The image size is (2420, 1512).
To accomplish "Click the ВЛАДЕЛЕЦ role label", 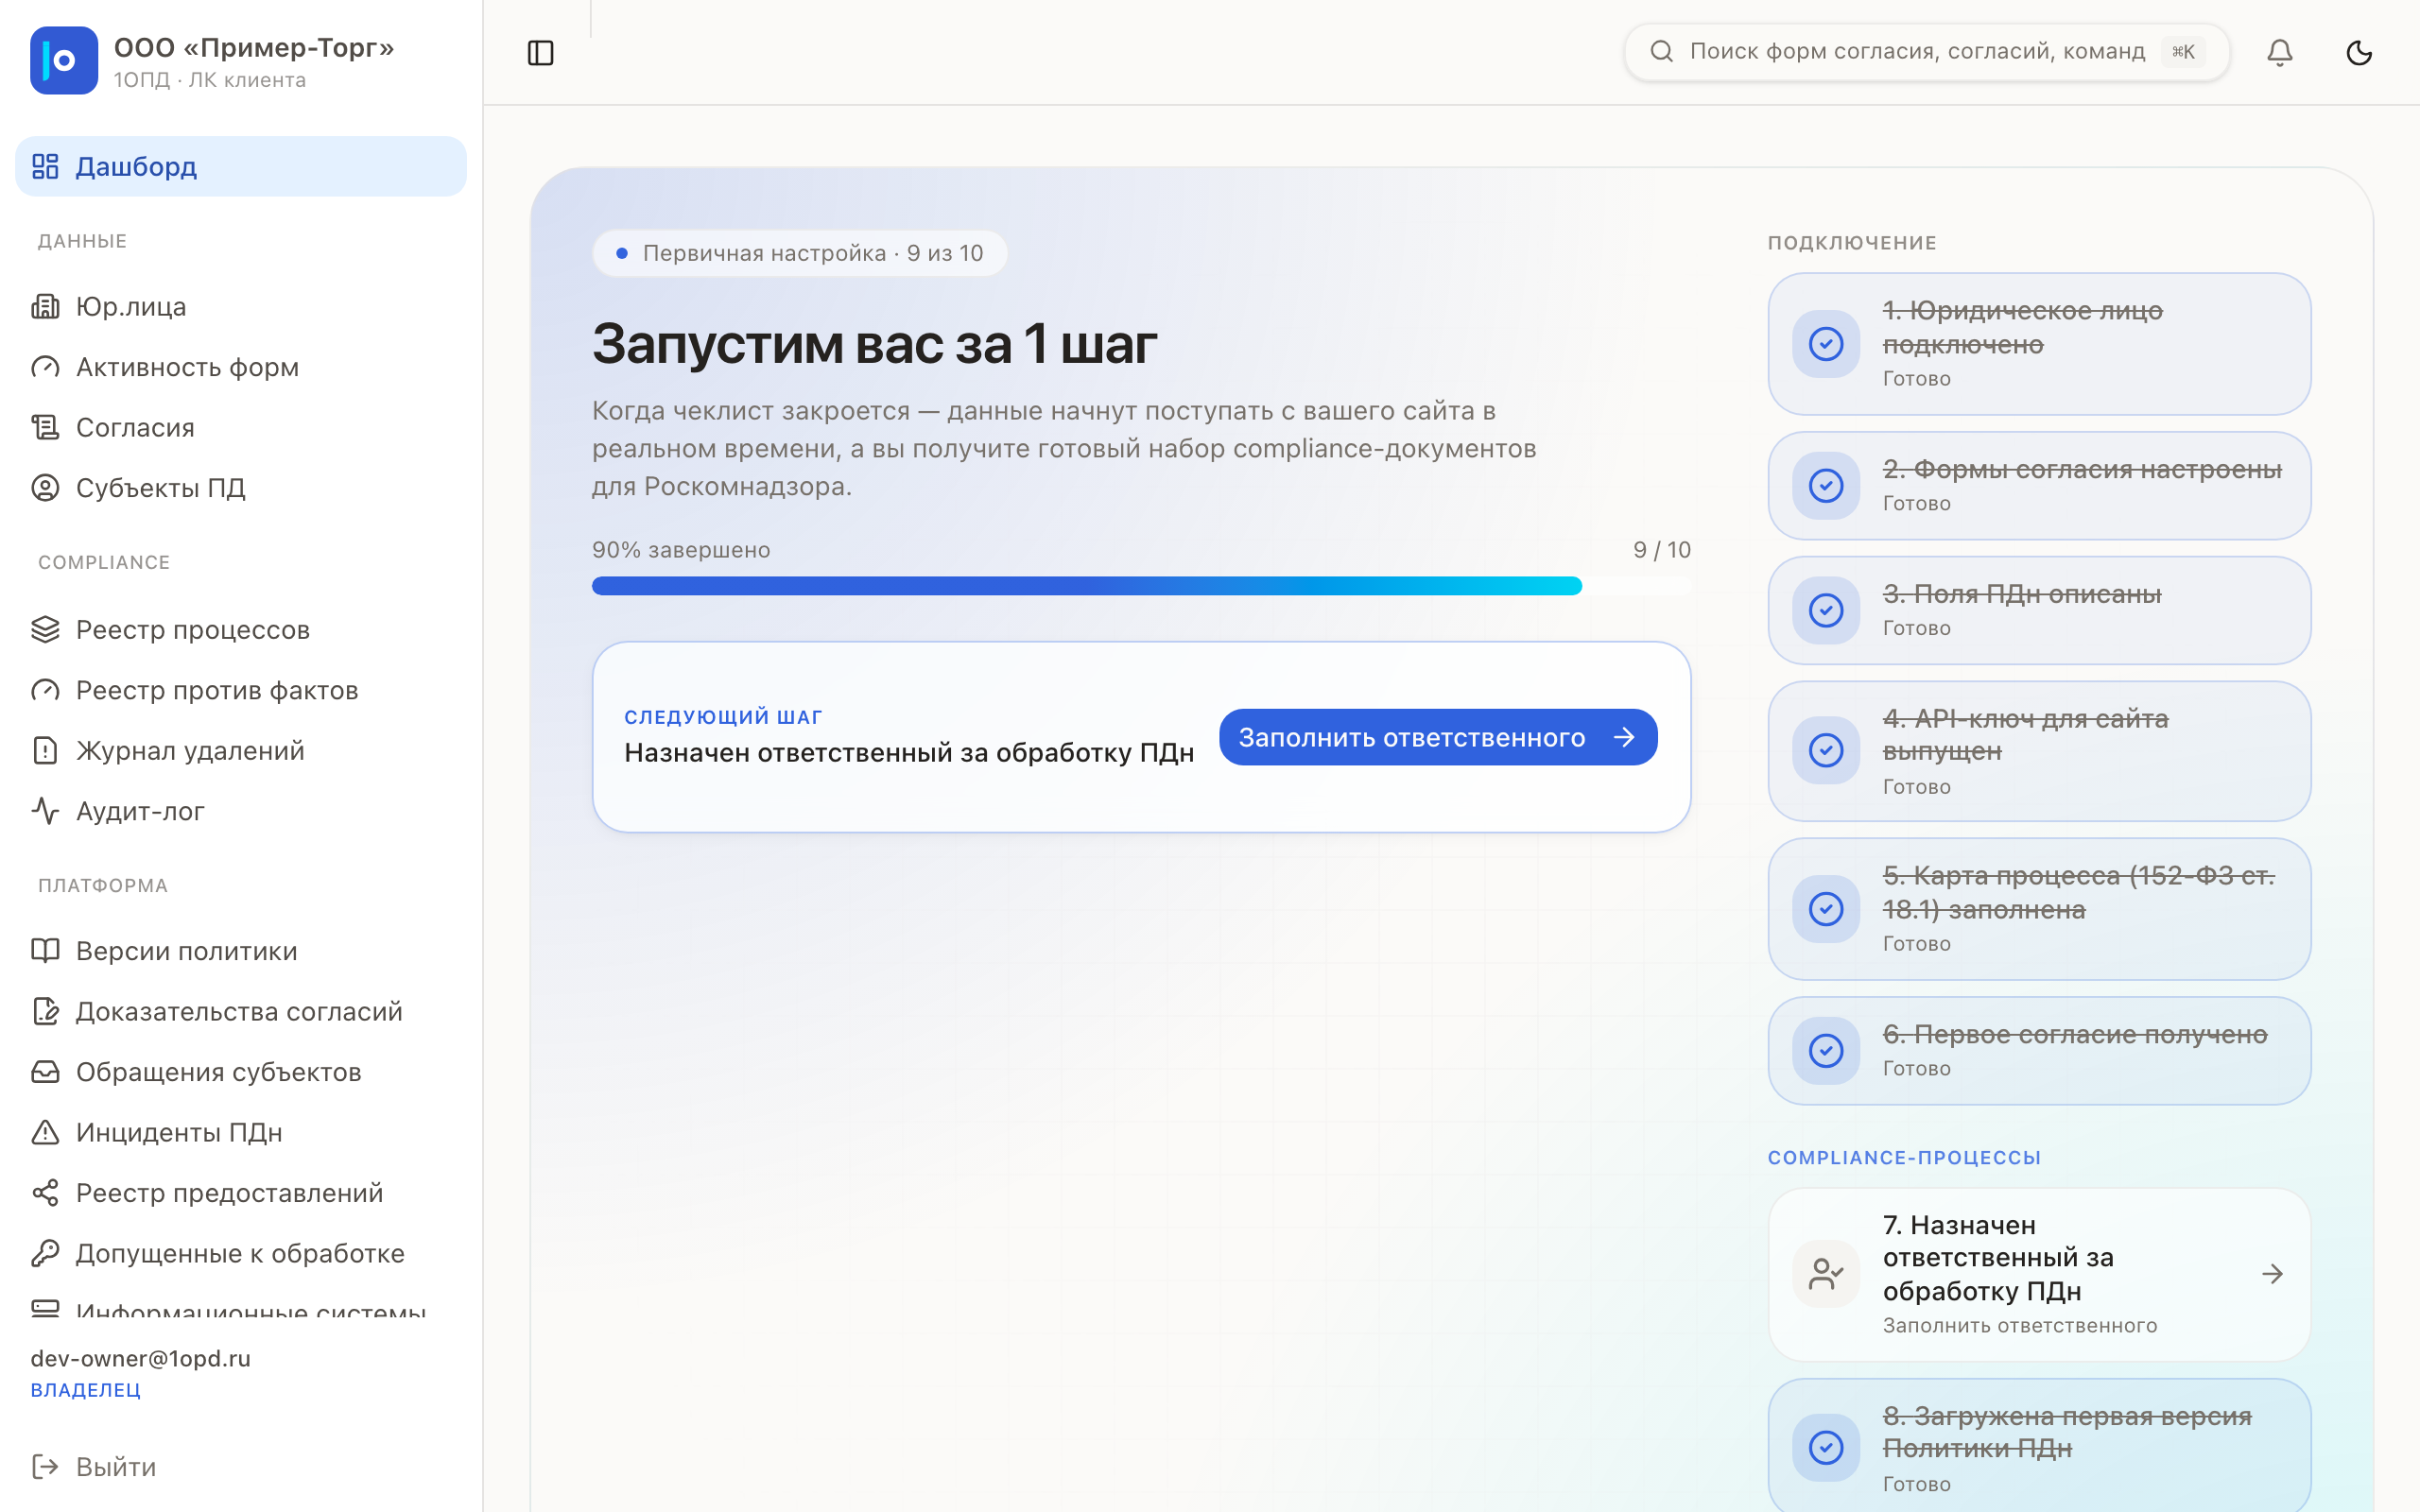I will click(x=85, y=1390).
